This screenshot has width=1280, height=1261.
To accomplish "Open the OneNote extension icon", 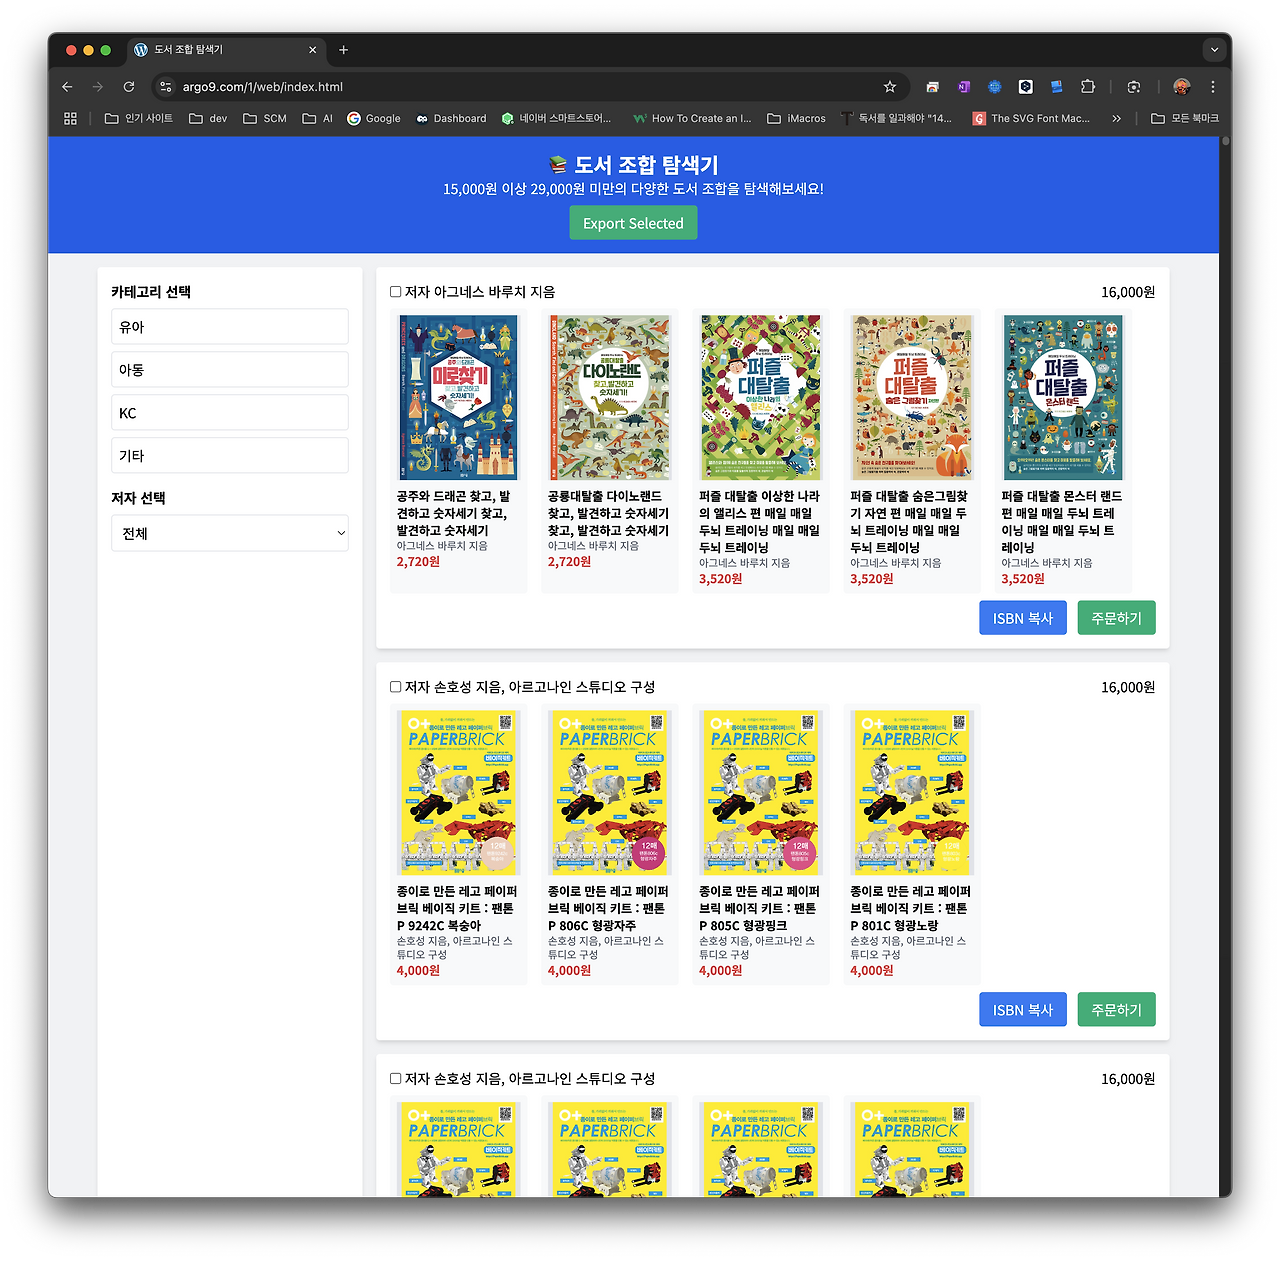I will pyautogui.click(x=964, y=87).
